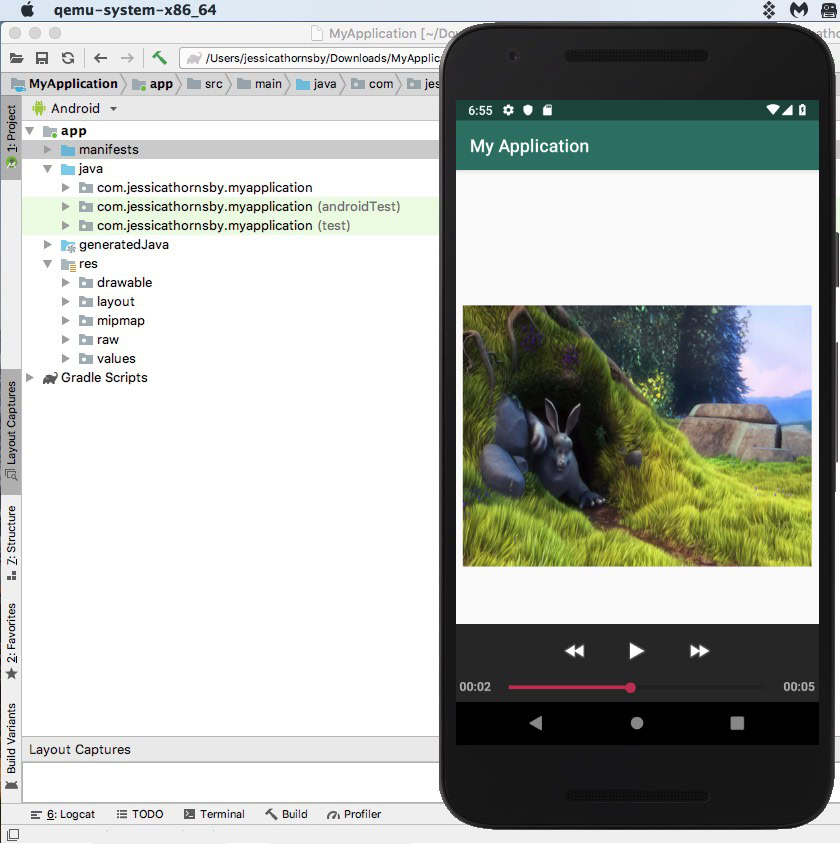Tap the Android recent apps square button

[737, 723]
